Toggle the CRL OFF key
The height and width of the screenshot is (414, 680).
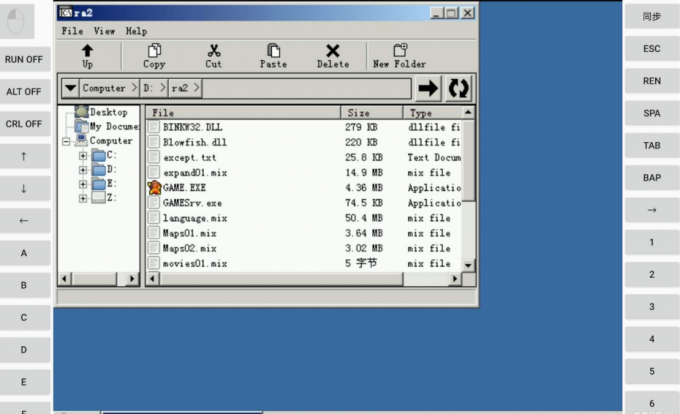point(24,124)
